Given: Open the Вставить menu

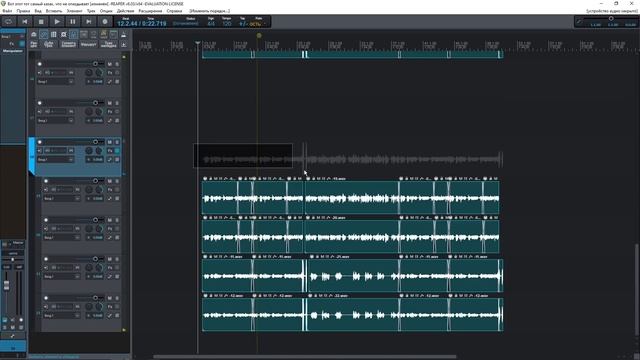Looking at the screenshot, I should coord(54,11).
